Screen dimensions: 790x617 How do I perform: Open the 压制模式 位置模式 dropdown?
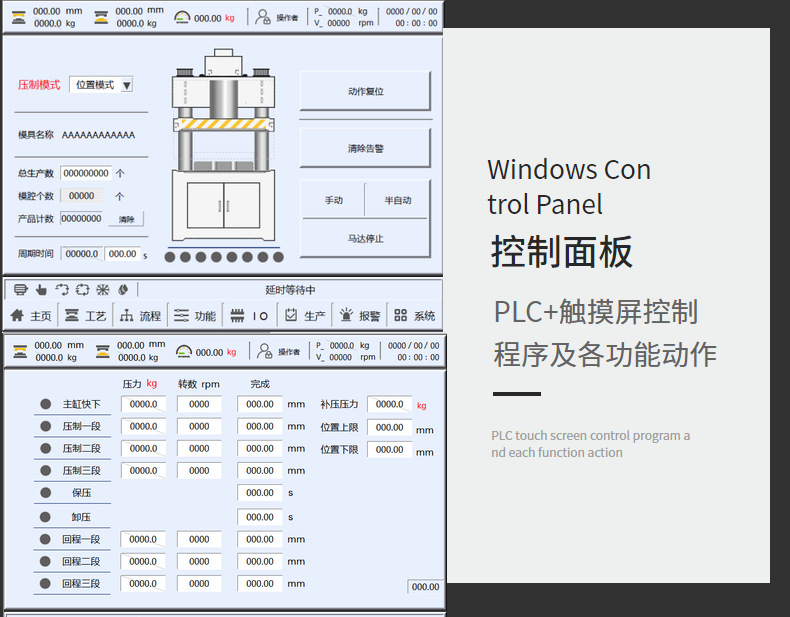pos(101,85)
